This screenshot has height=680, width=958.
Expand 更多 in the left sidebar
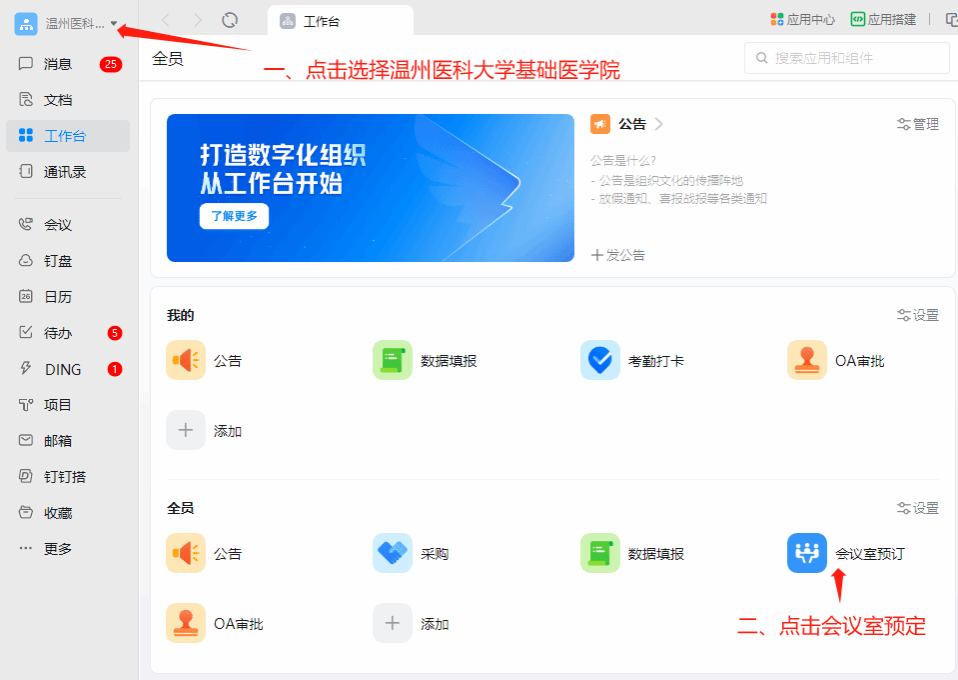[58, 549]
